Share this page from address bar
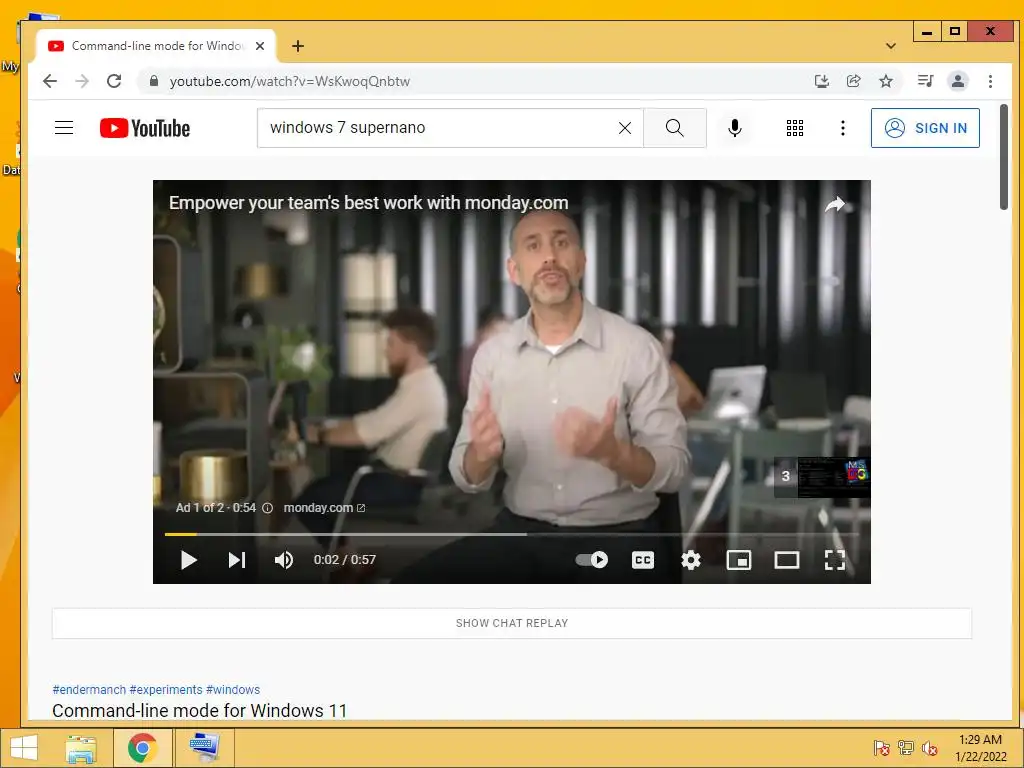 pyautogui.click(x=854, y=81)
